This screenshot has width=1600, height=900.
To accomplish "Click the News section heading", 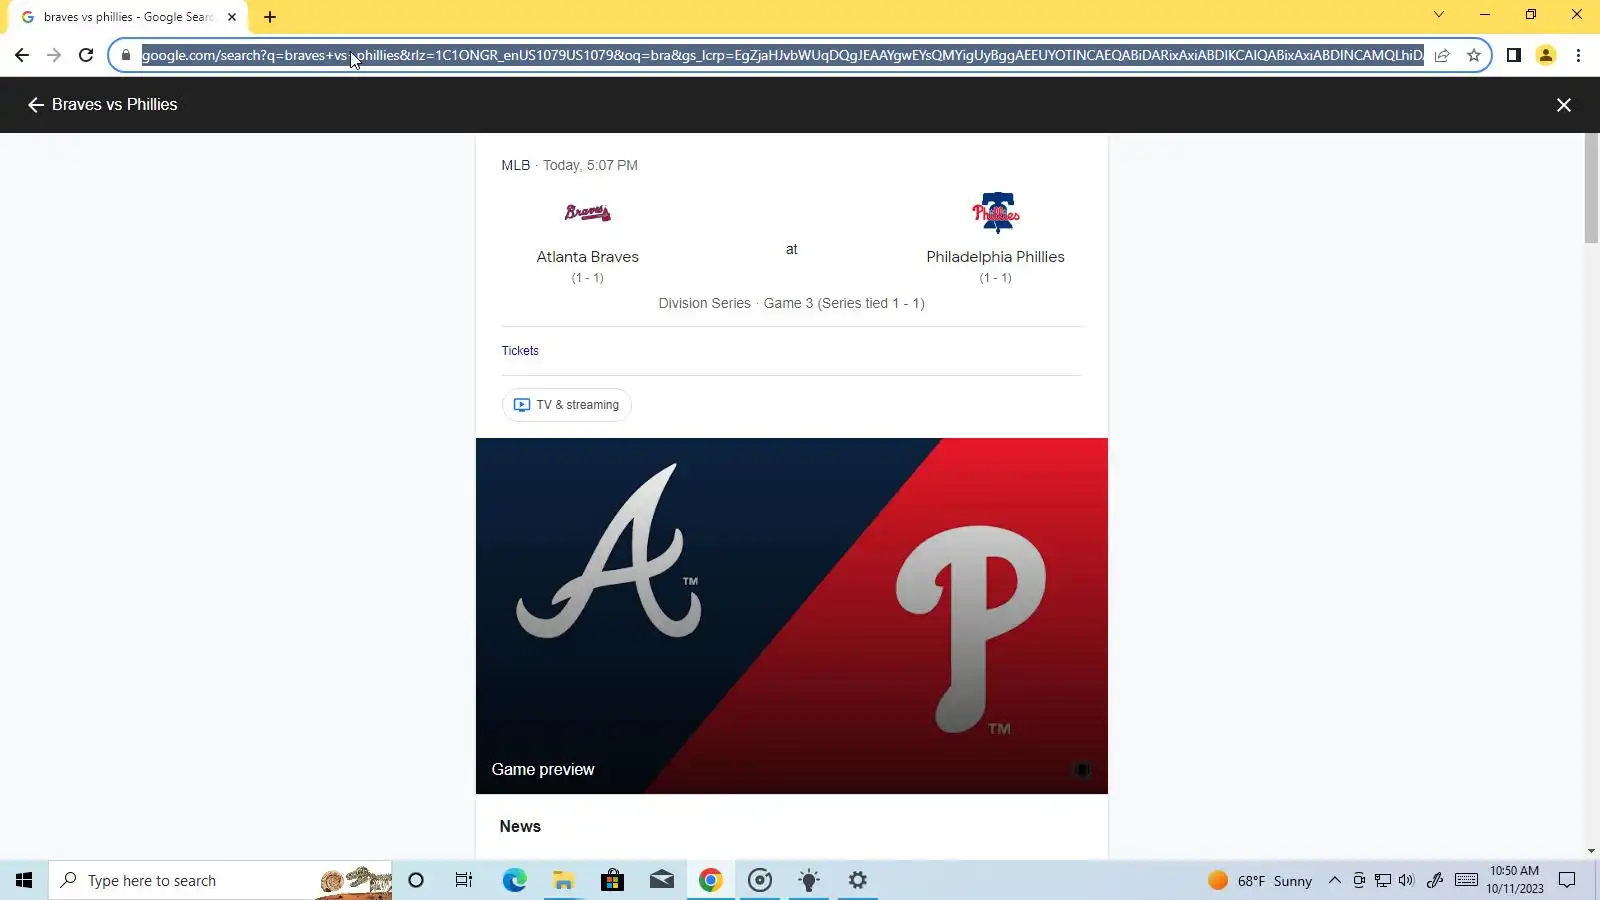I will point(520,826).
